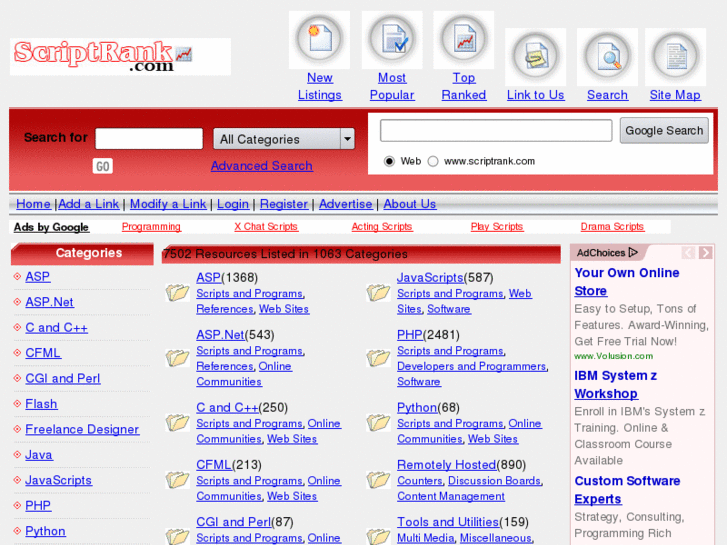Click the Link to Us icon
This screenshot has height=545, width=727.
point(536,57)
